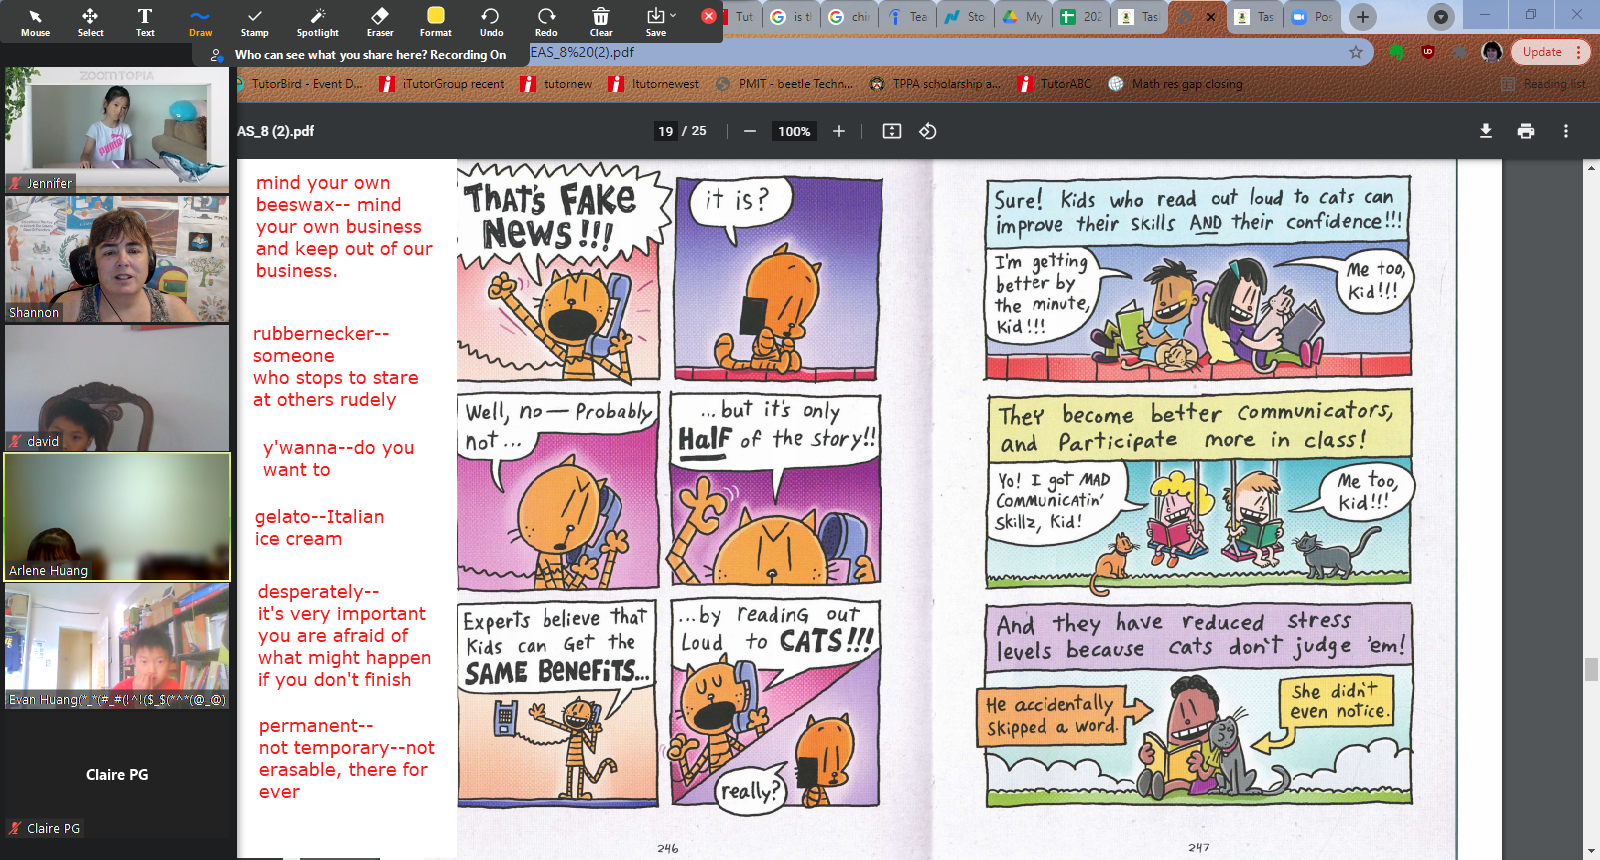
Task: Open the PDF viewer more actions menu
Action: click(1566, 131)
